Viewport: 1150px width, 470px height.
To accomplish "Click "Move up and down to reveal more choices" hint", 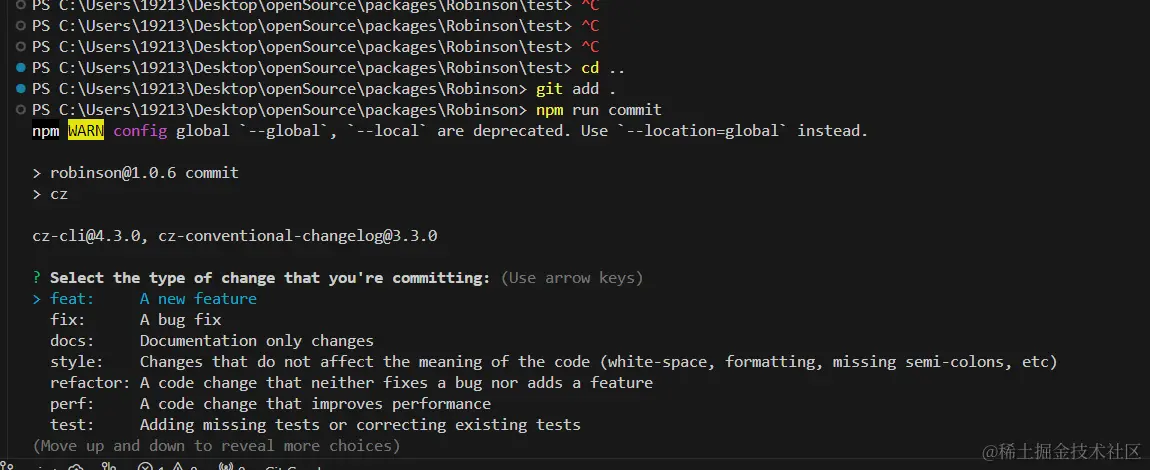I will (x=216, y=446).
